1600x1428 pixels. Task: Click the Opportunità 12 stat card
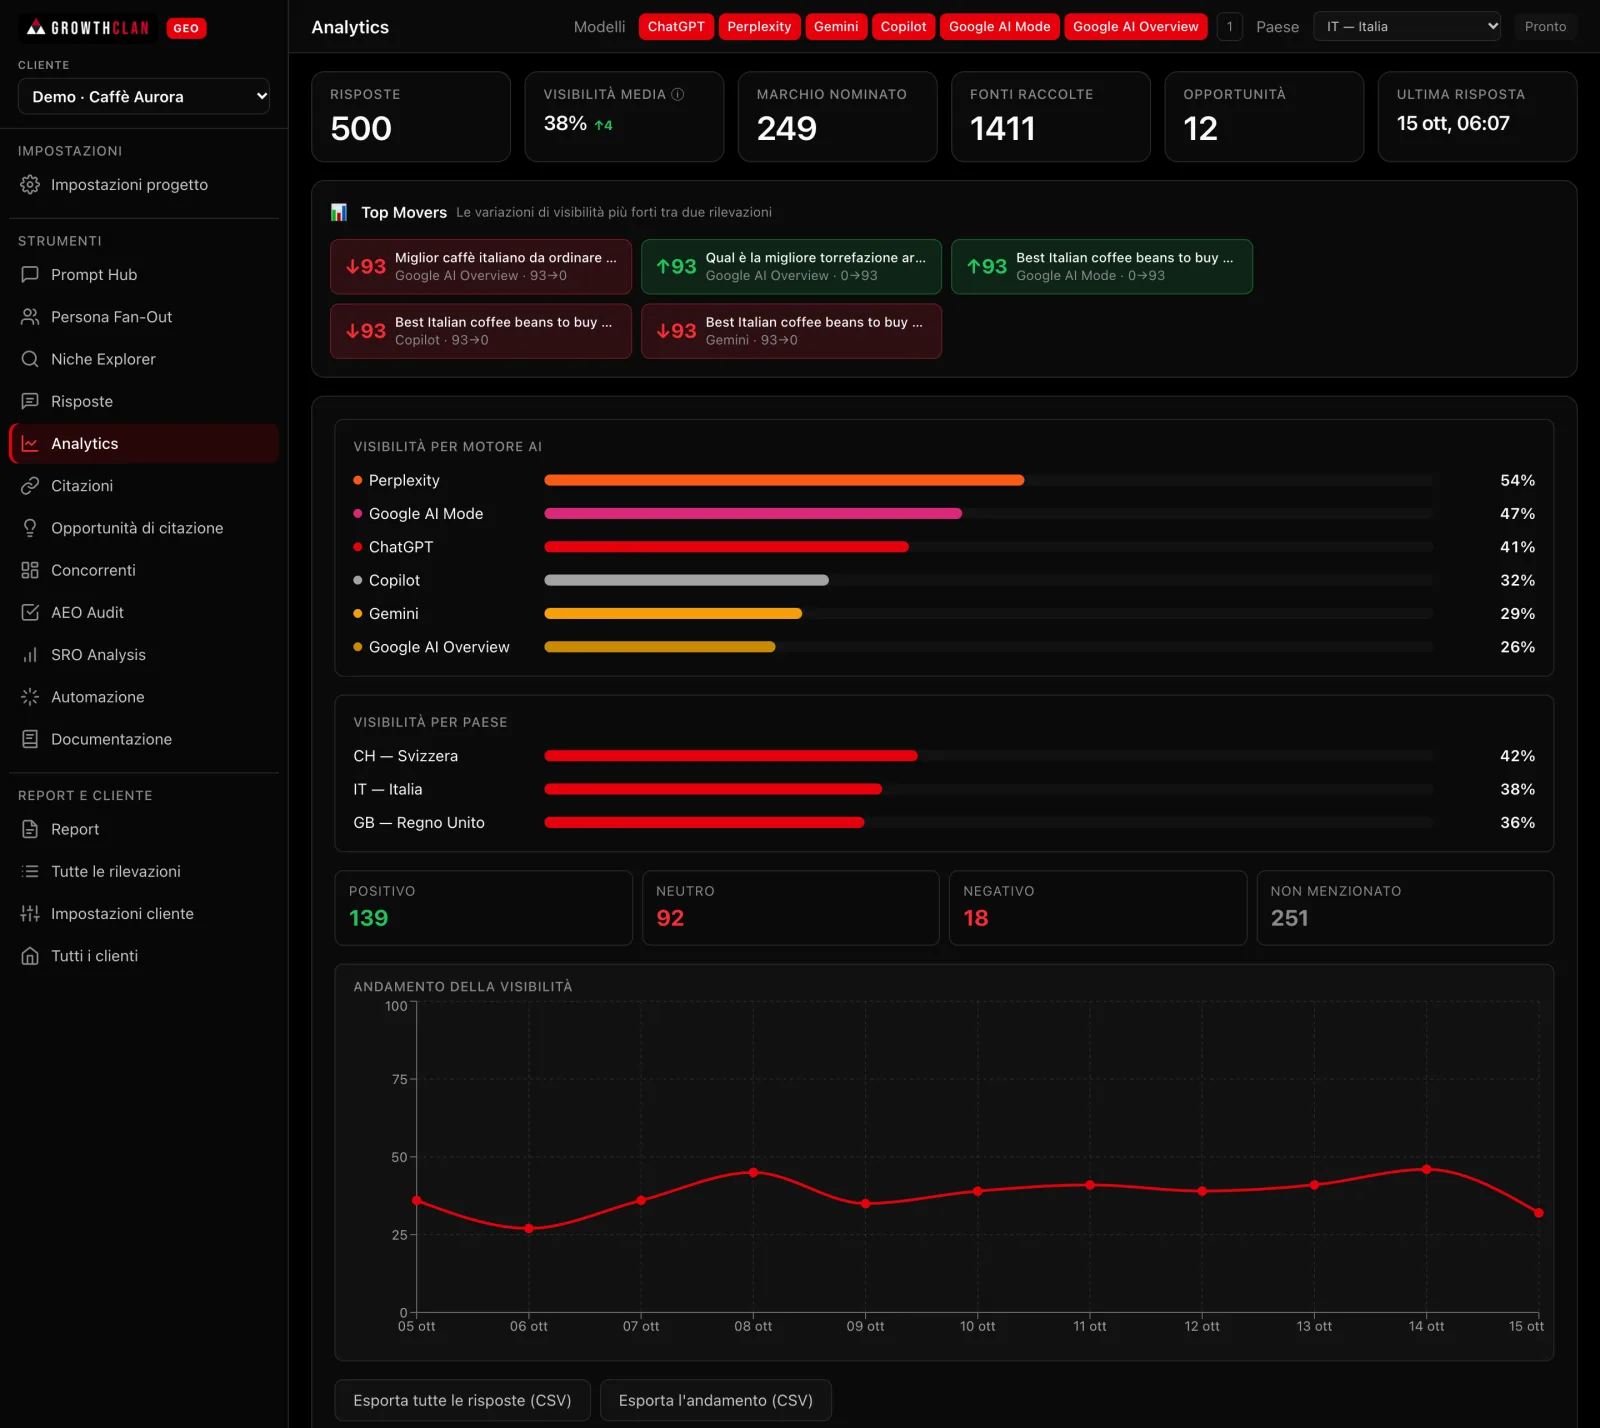[1264, 117]
